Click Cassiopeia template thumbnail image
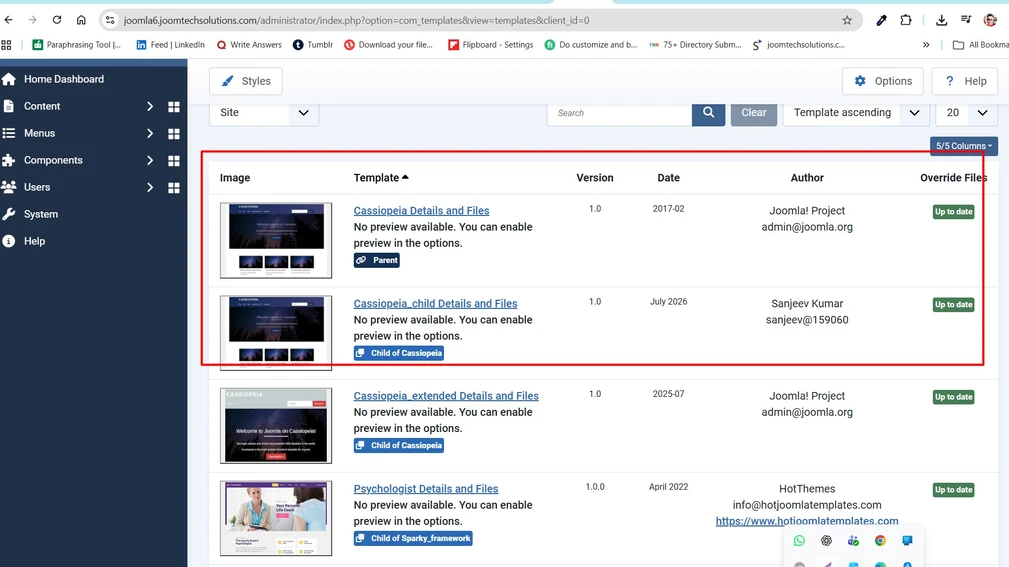Image resolution: width=1009 pixels, height=567 pixels. pos(276,241)
